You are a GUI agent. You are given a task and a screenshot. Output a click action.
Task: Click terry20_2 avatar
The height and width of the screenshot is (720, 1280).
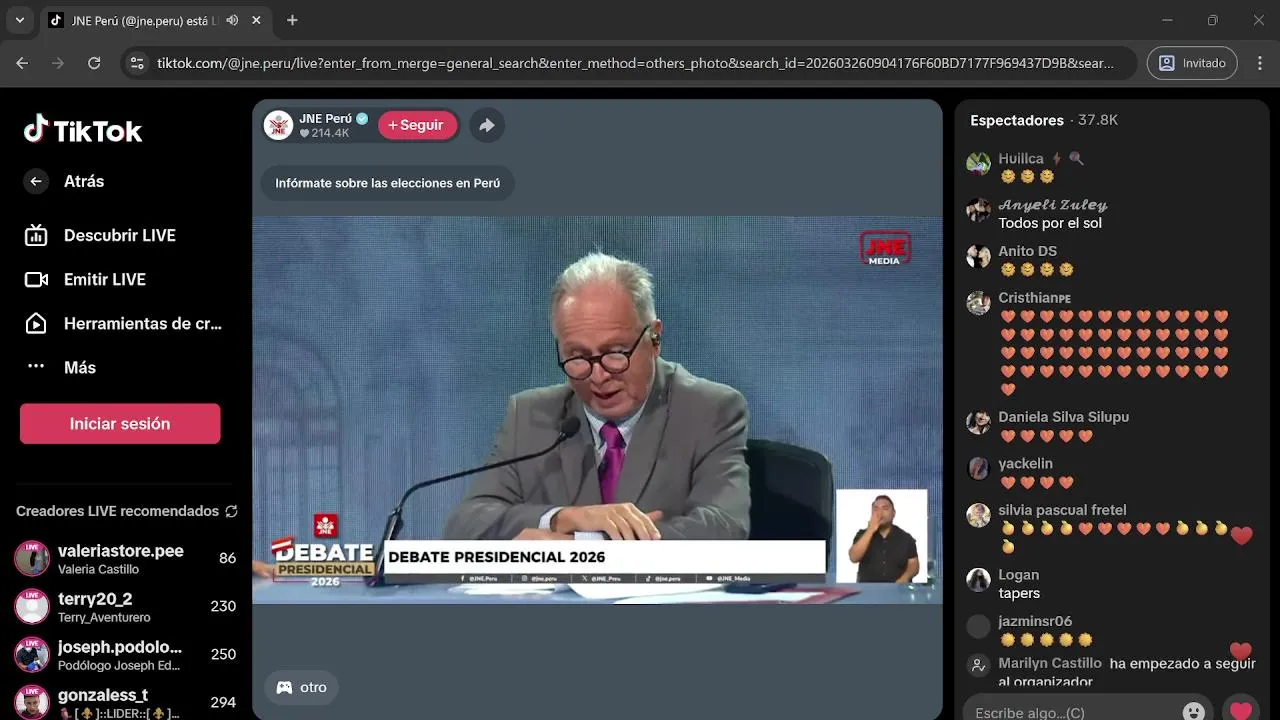point(32,607)
